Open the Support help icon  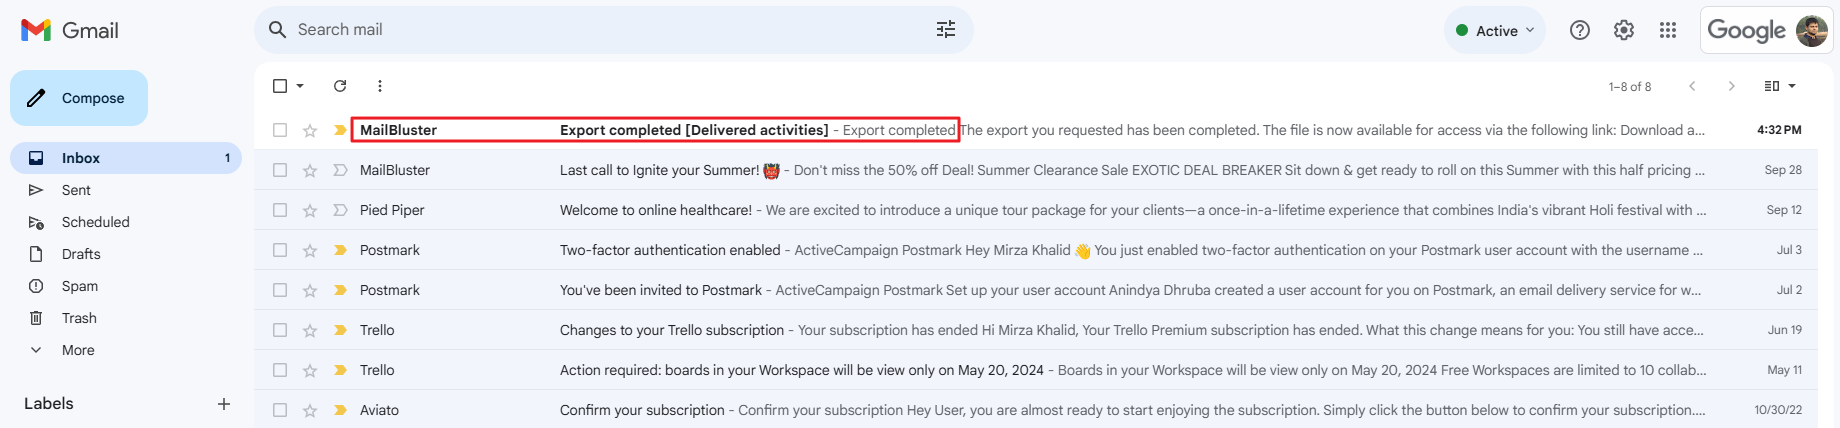[x=1580, y=30]
